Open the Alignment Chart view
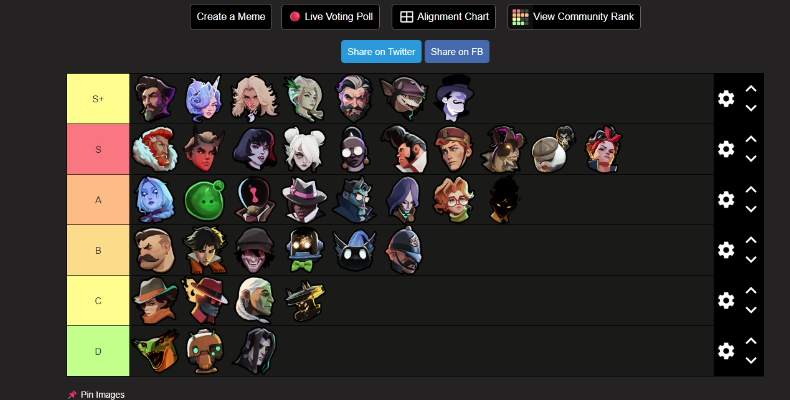Viewport: 790px width, 400px height. 443,17
